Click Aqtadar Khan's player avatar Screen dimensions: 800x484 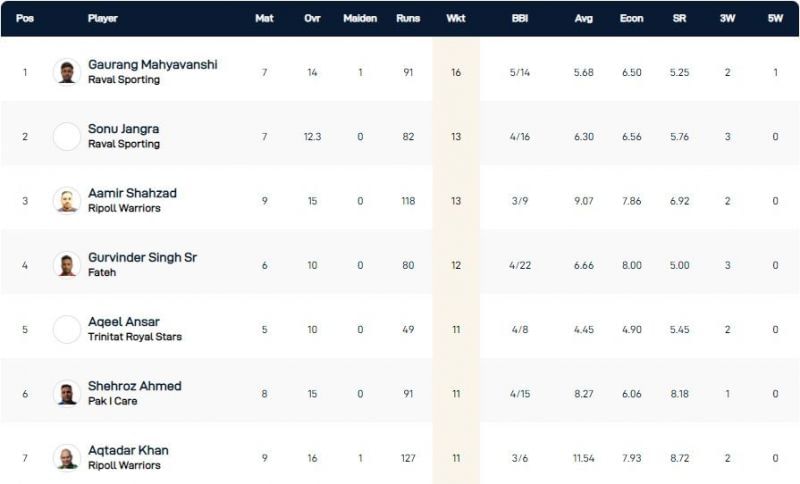click(67, 457)
